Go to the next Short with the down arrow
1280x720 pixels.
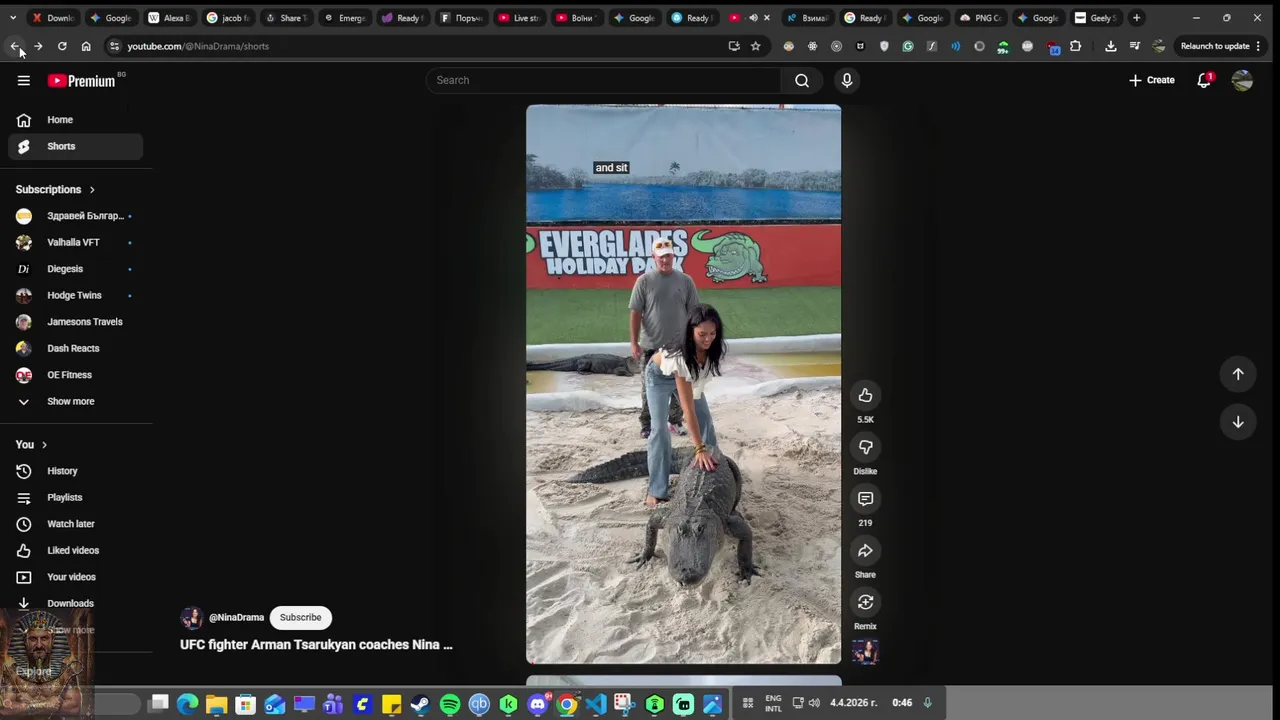(x=1238, y=422)
